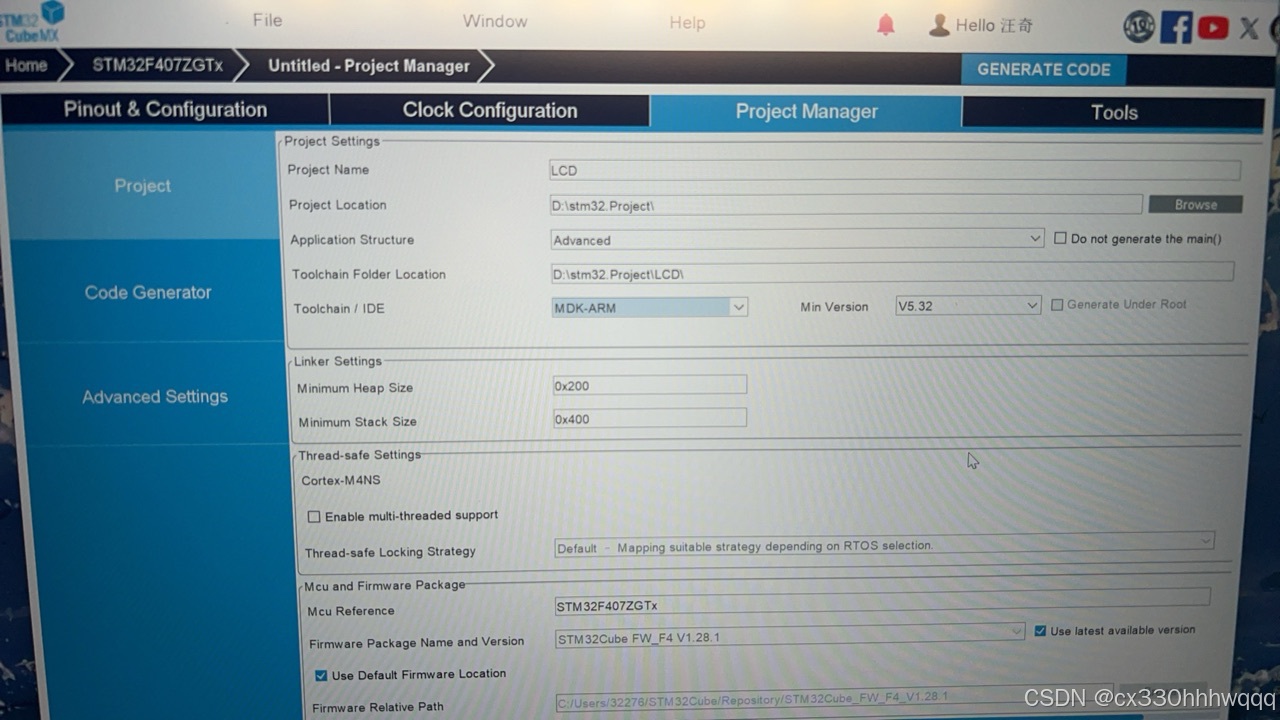The image size is (1280, 720).
Task: Toggle Use Default Firmware Location checkbox
Action: pyautogui.click(x=321, y=675)
